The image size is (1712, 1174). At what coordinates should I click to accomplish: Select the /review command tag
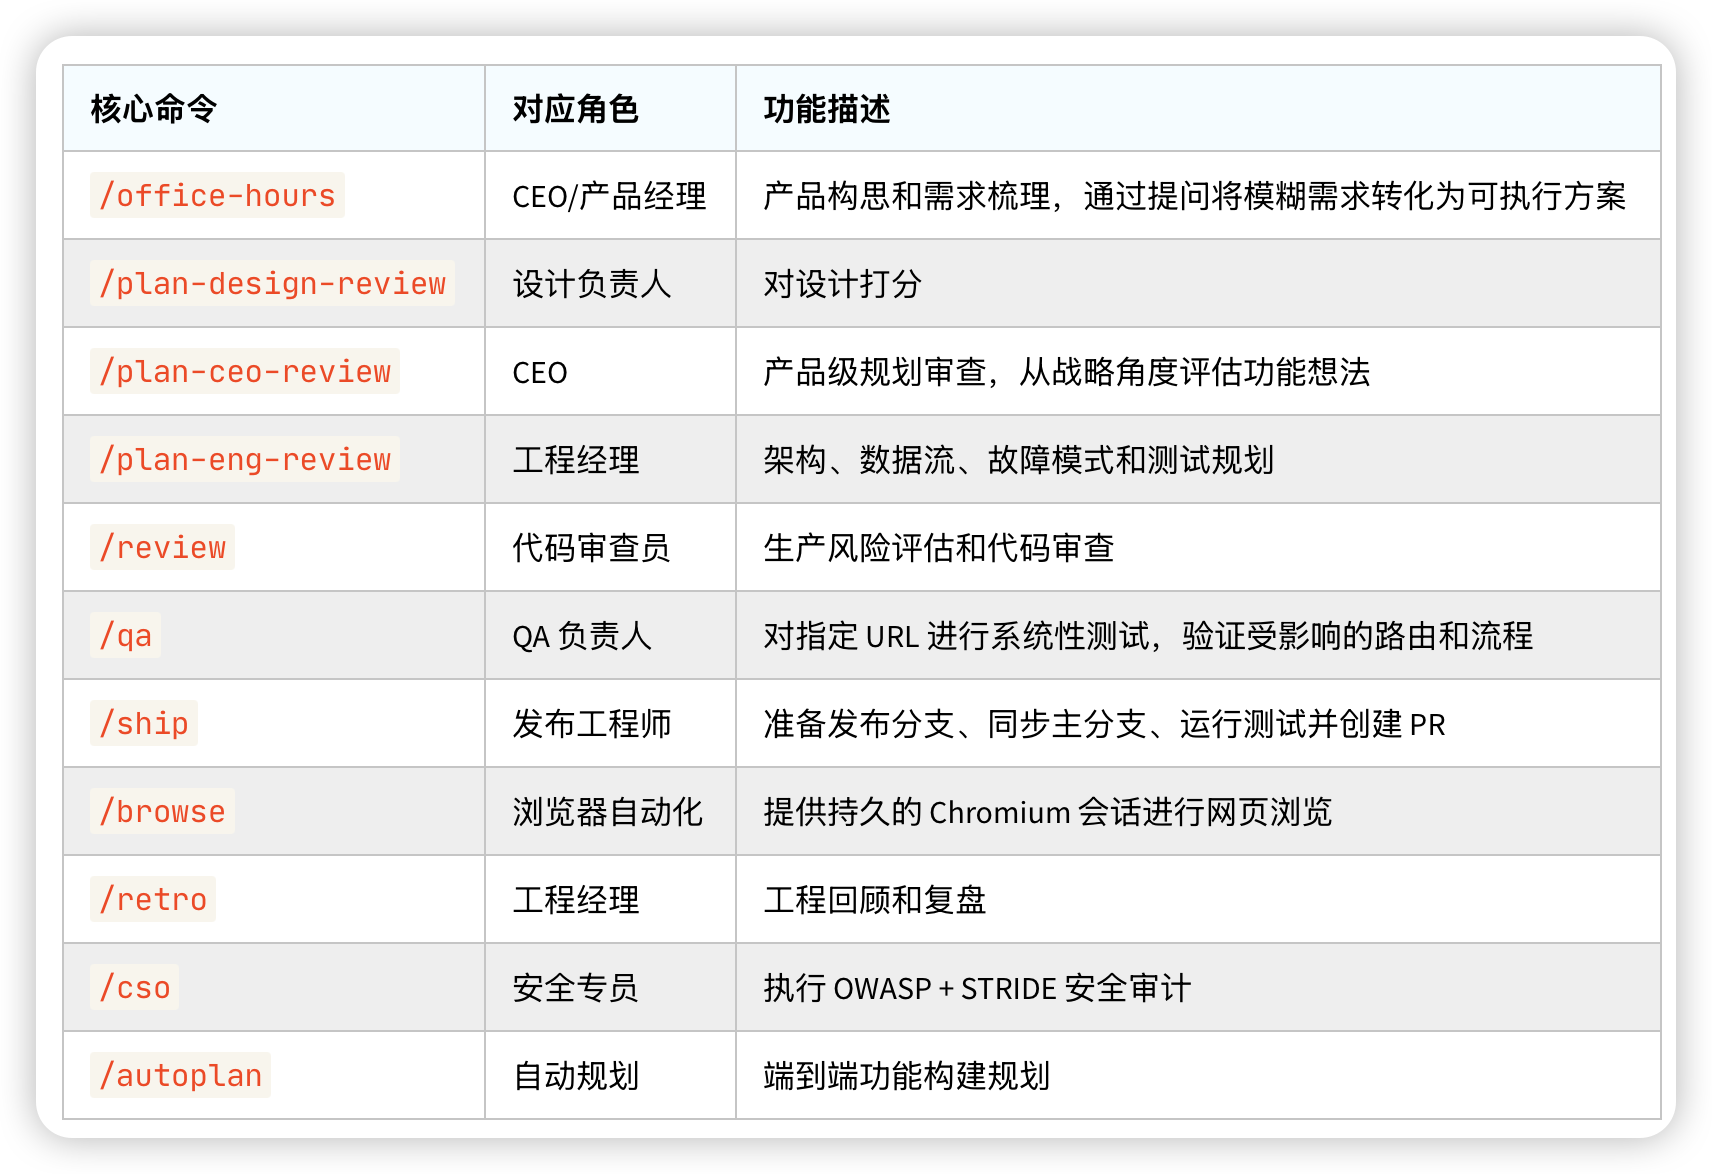tap(162, 547)
